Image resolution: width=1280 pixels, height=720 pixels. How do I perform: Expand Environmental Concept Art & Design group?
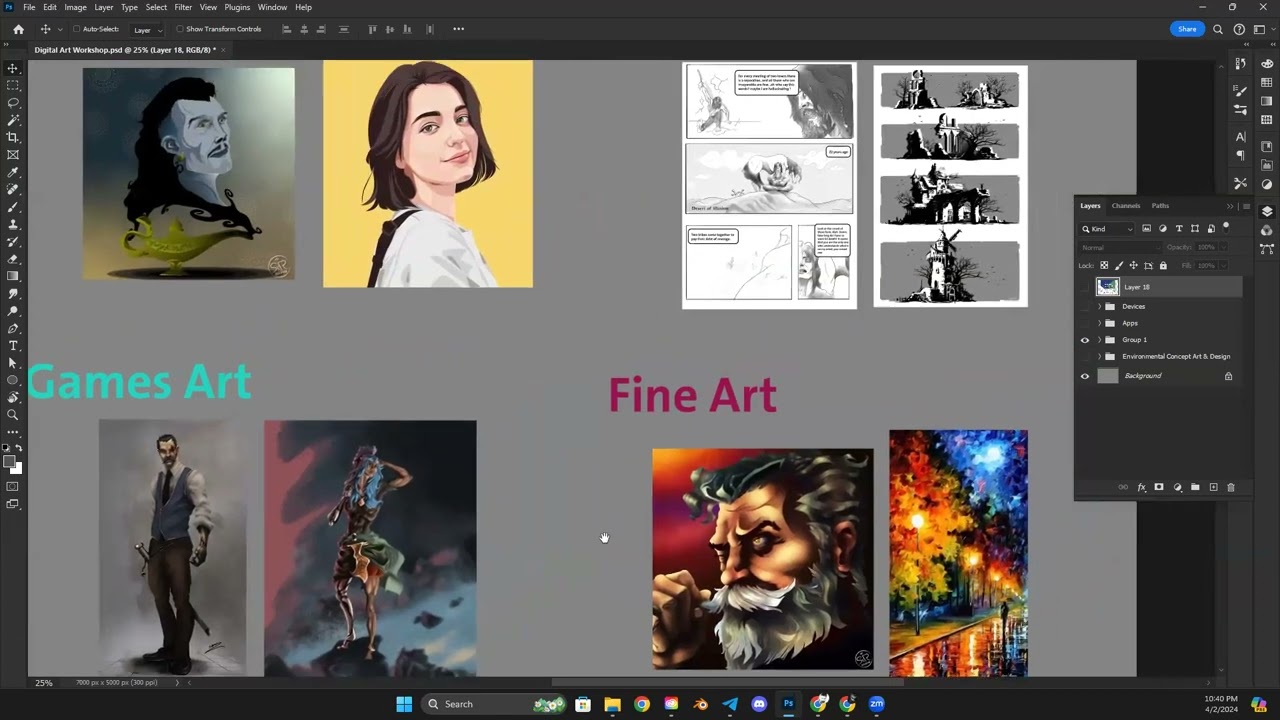click(x=1100, y=356)
